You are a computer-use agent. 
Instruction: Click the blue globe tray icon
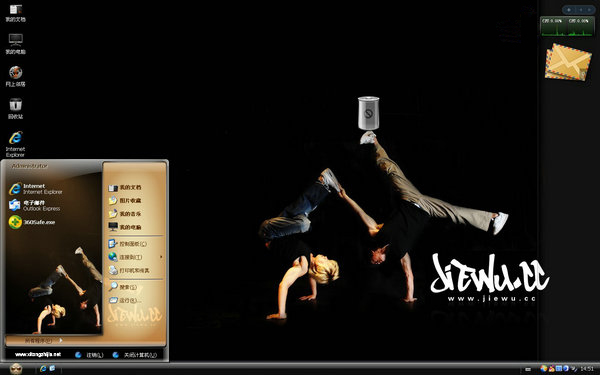coord(566,368)
